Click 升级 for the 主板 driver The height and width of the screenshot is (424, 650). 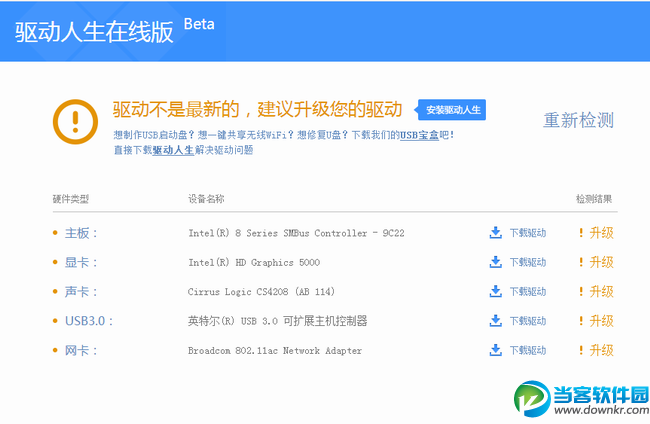click(601, 233)
